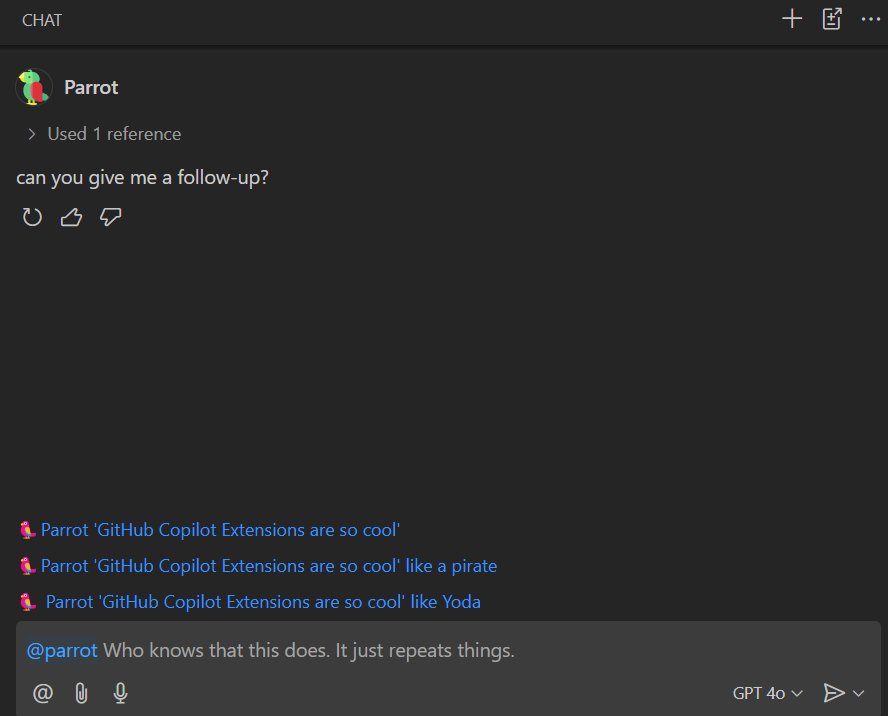Open send options chevron beside send button
The width and height of the screenshot is (888, 716).
coord(859,693)
